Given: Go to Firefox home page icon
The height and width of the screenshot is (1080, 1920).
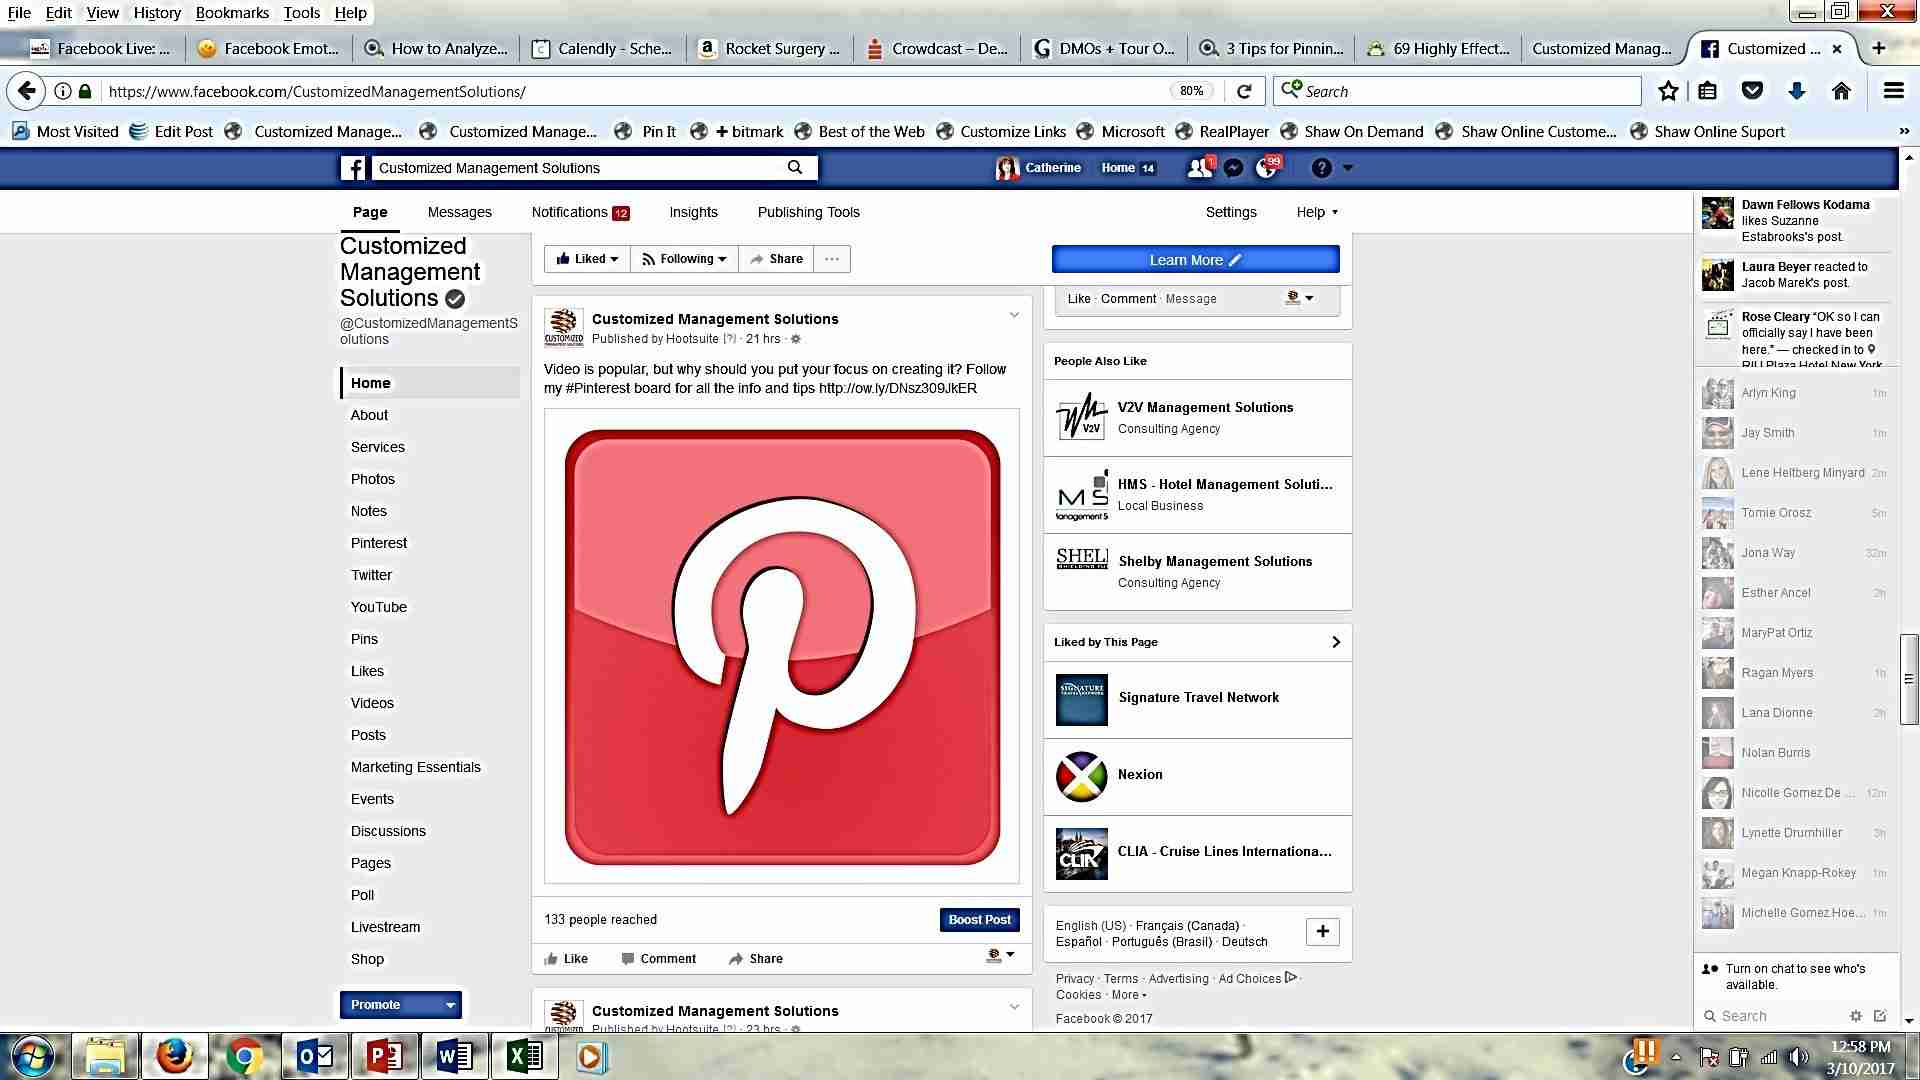Looking at the screenshot, I should tap(1841, 91).
